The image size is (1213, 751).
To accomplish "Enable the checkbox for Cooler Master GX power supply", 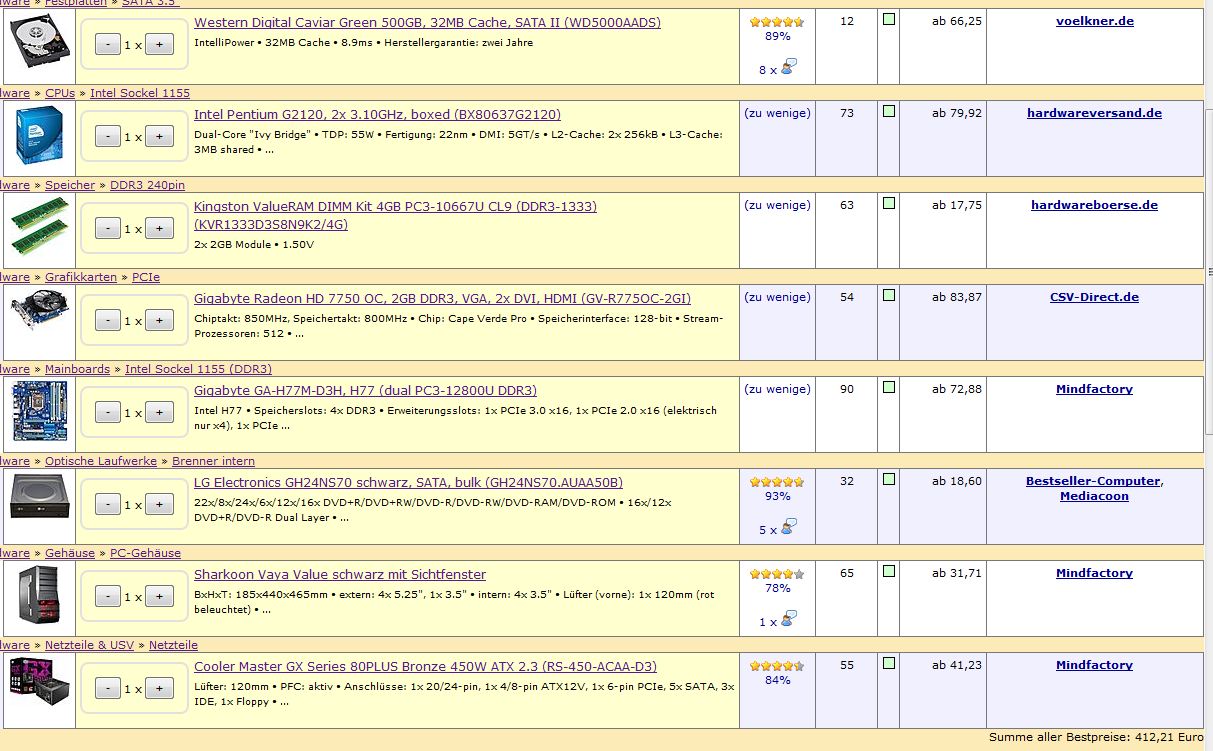I will coord(888,664).
